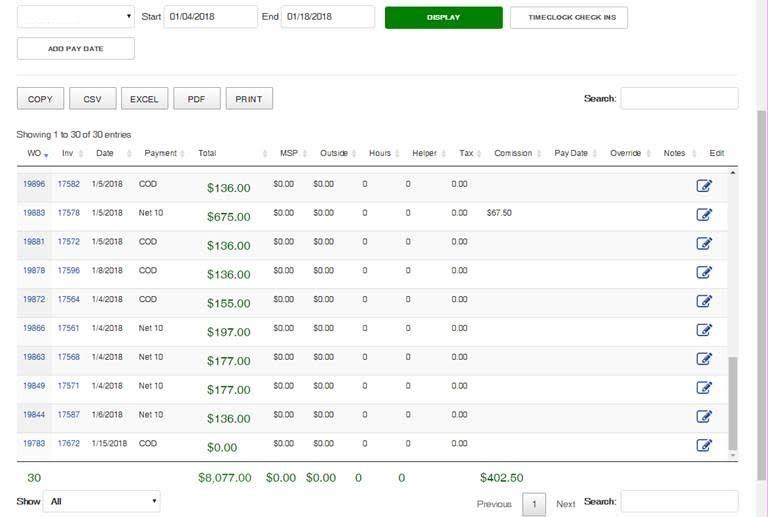Open the Show entries dropdown set to All
The height and width of the screenshot is (517, 768).
[x=101, y=501]
